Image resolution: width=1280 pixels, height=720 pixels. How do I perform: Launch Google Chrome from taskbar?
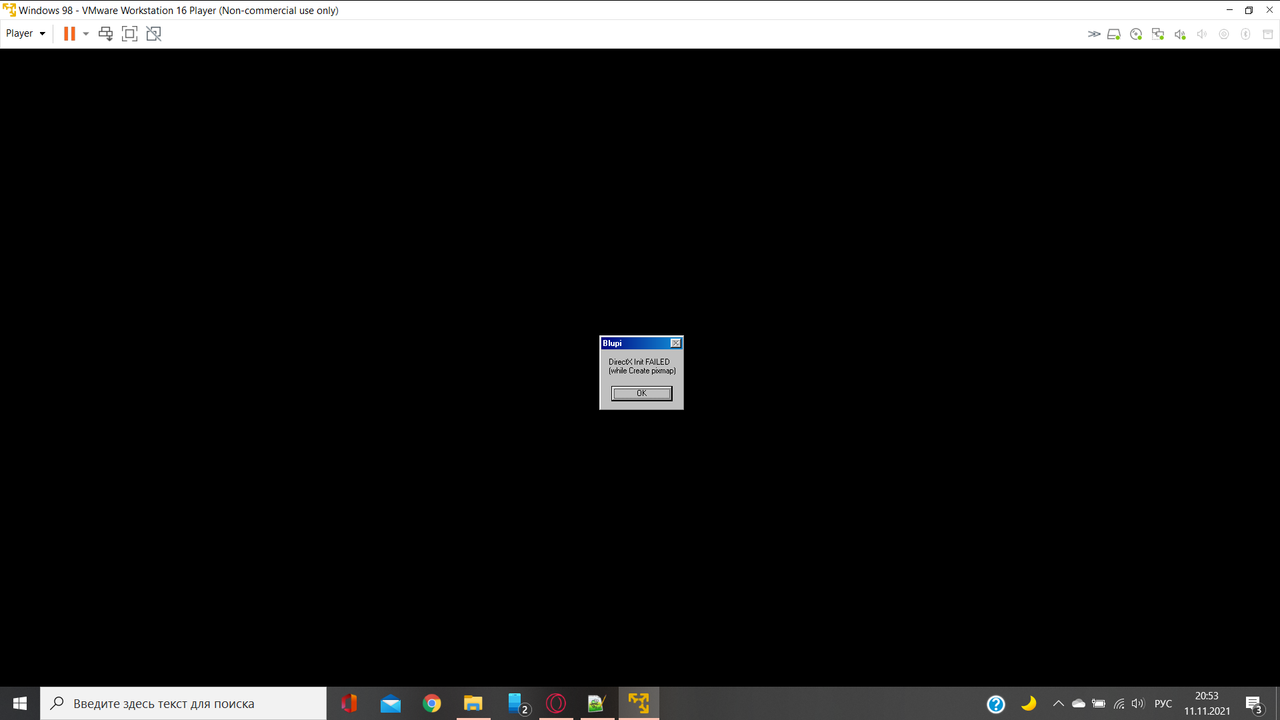click(x=431, y=703)
